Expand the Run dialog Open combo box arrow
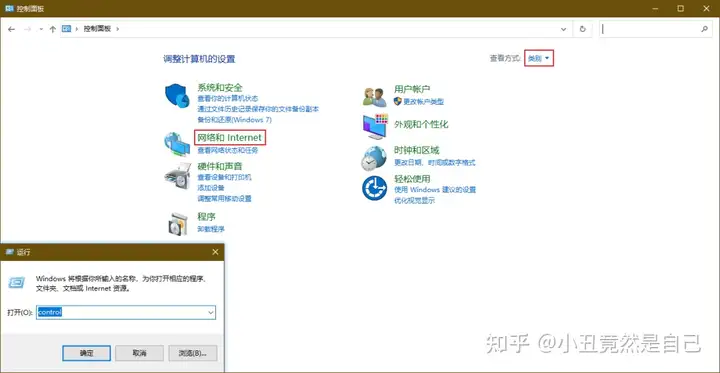The image size is (720, 373). (211, 312)
